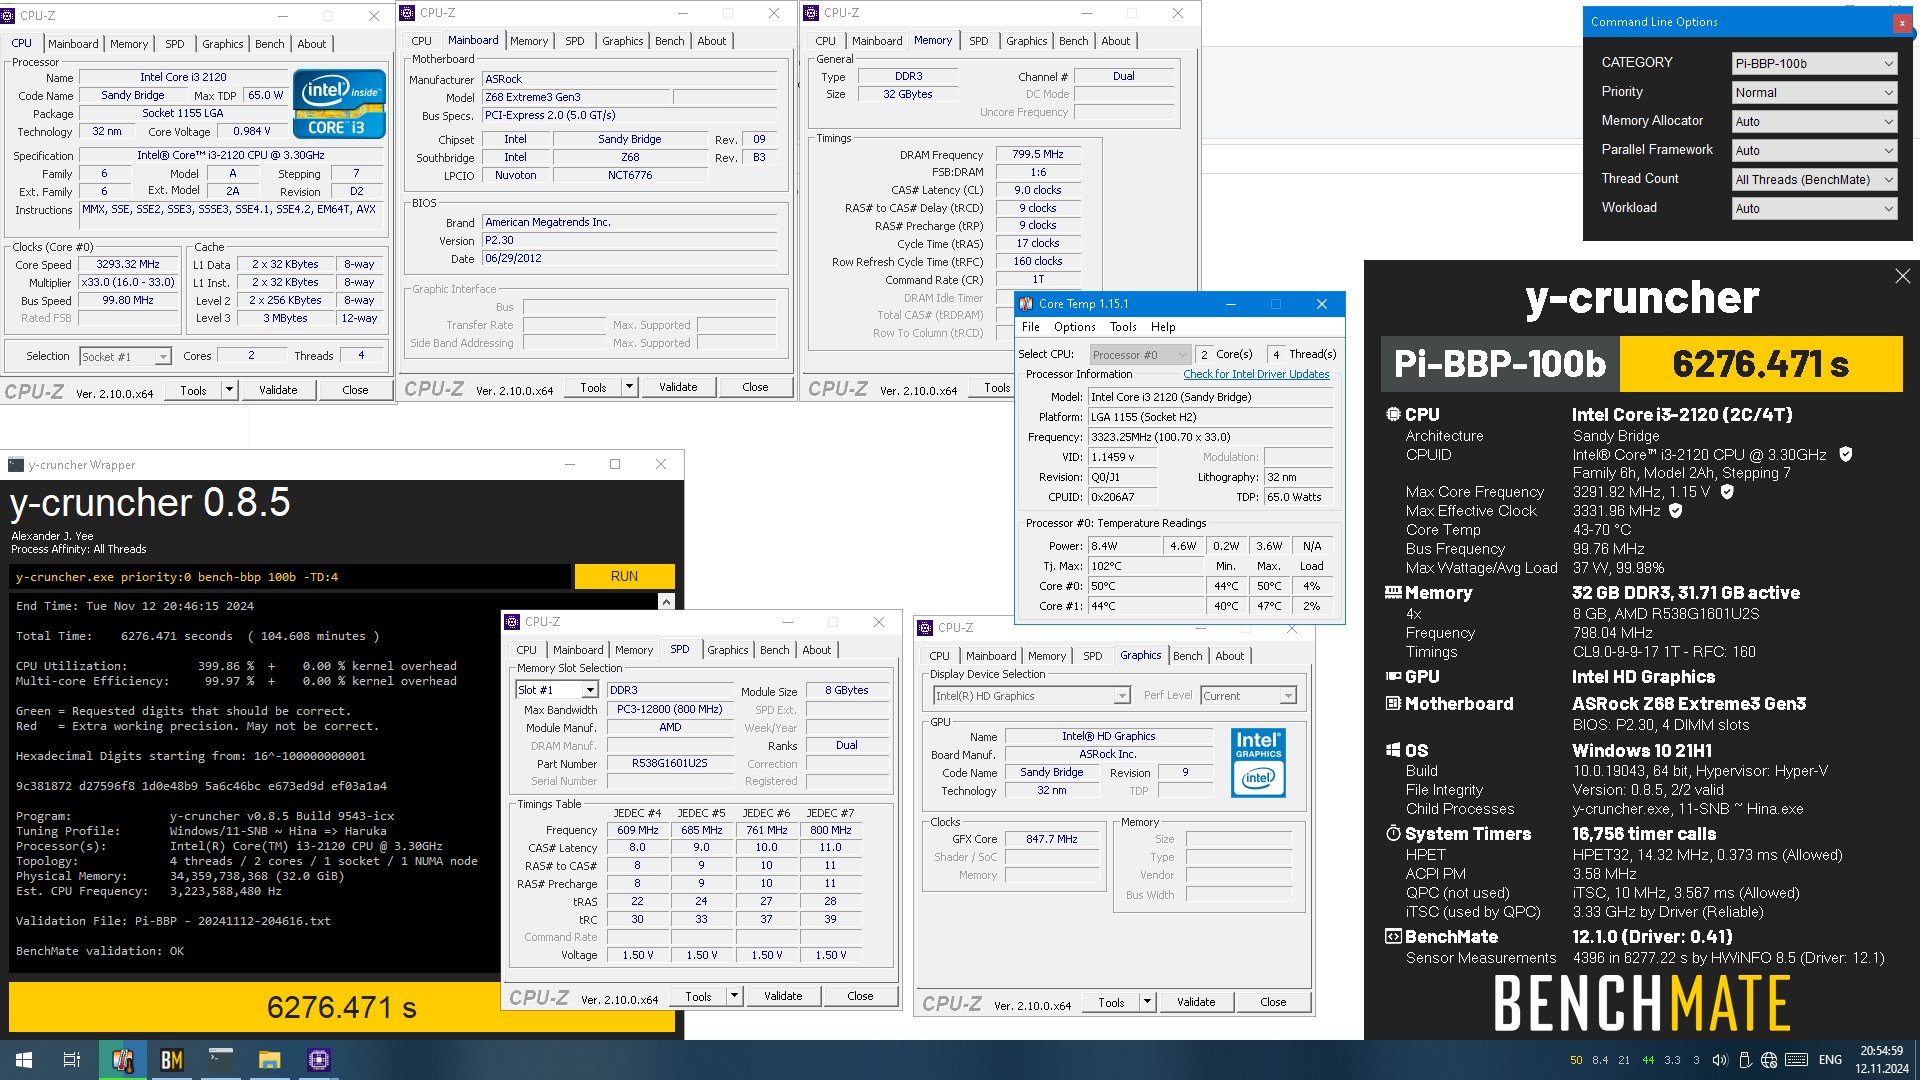Click the Windows OS section icon in BenchMate
Image resolution: width=1920 pixels, height=1080 pixels.
pyautogui.click(x=1393, y=750)
